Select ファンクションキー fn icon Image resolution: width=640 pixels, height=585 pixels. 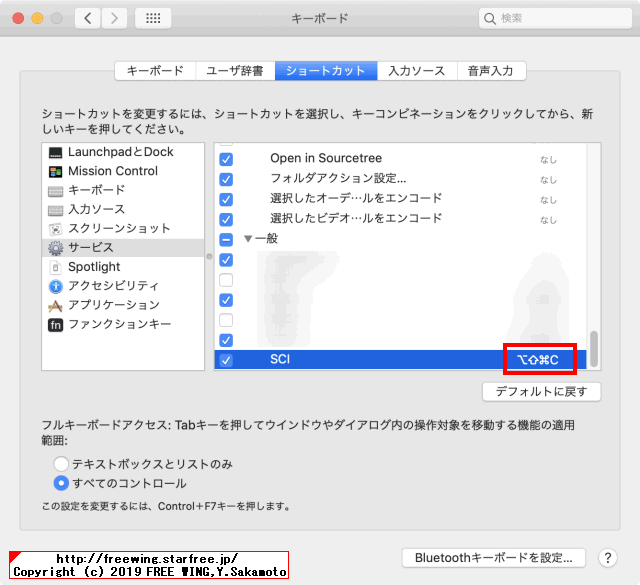[56, 325]
